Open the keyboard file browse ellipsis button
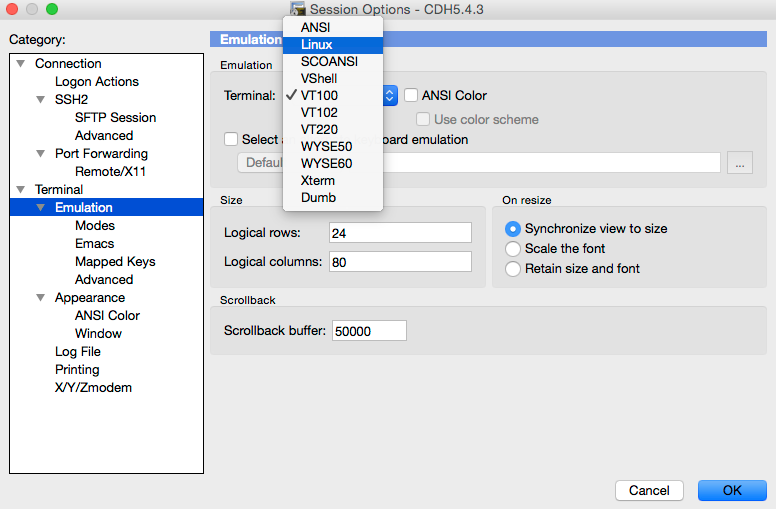The image size is (776, 509). pyautogui.click(x=740, y=163)
